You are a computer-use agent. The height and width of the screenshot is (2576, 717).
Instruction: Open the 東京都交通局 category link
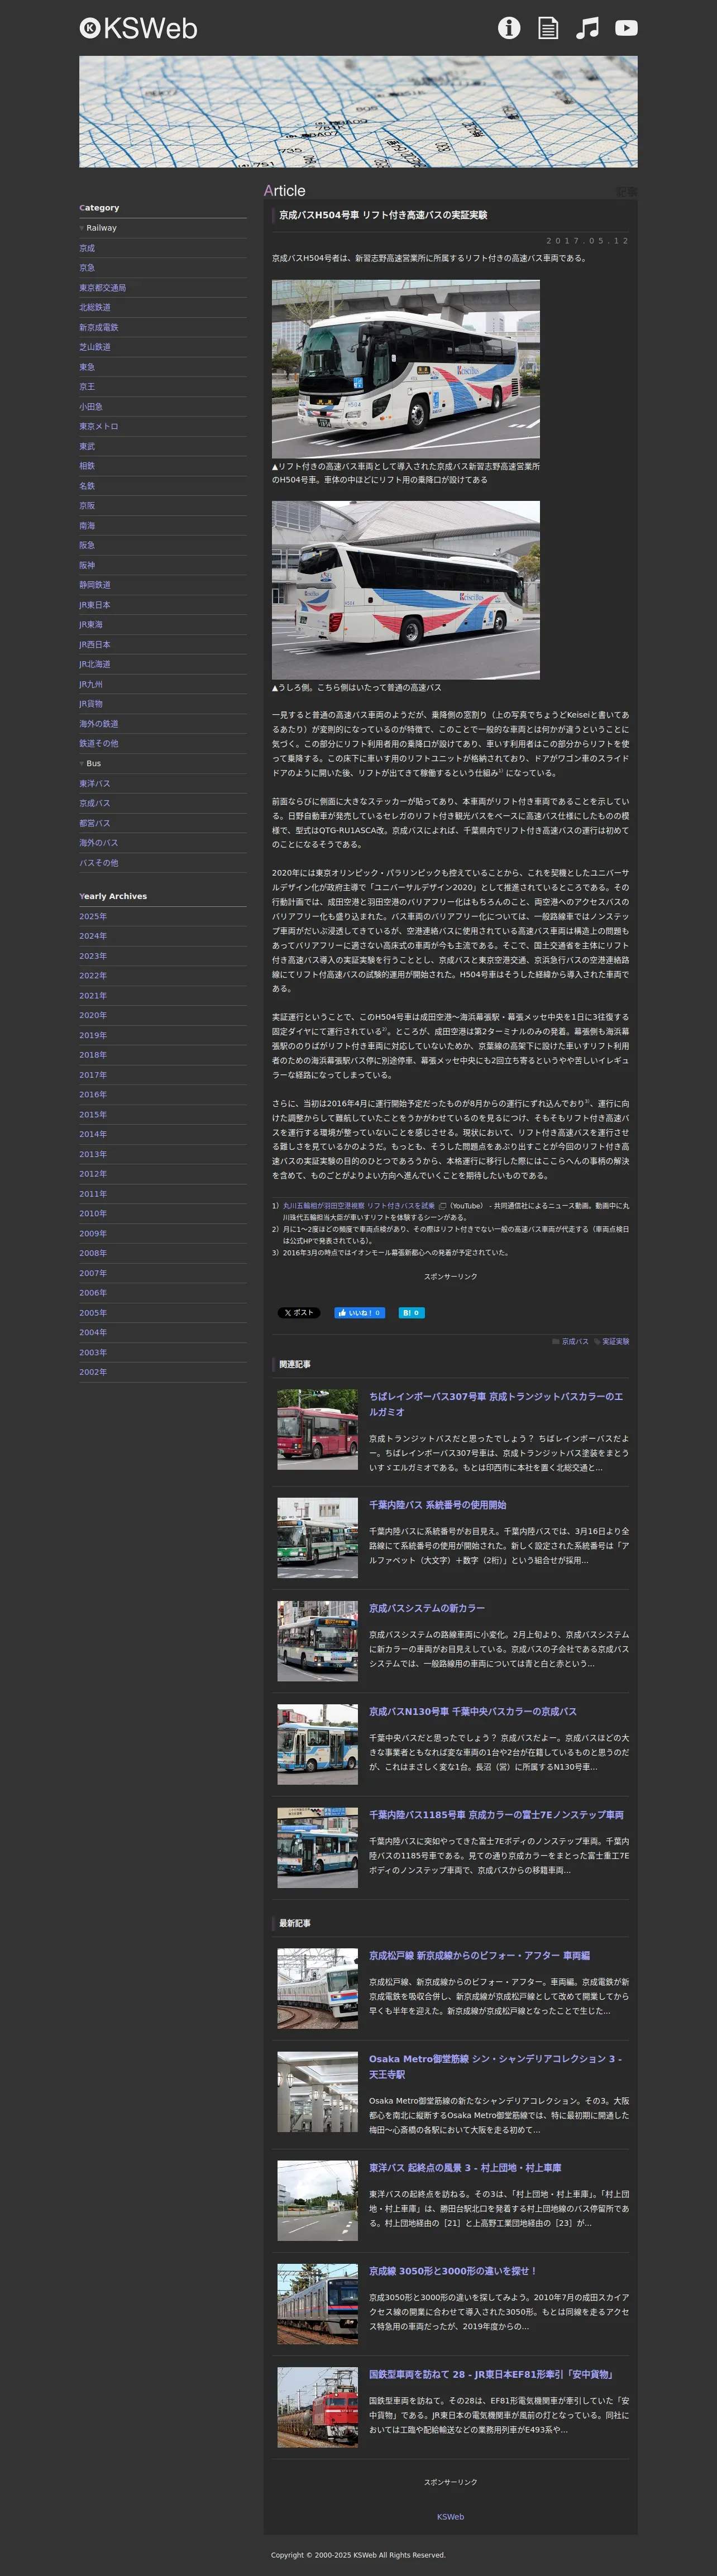103,288
